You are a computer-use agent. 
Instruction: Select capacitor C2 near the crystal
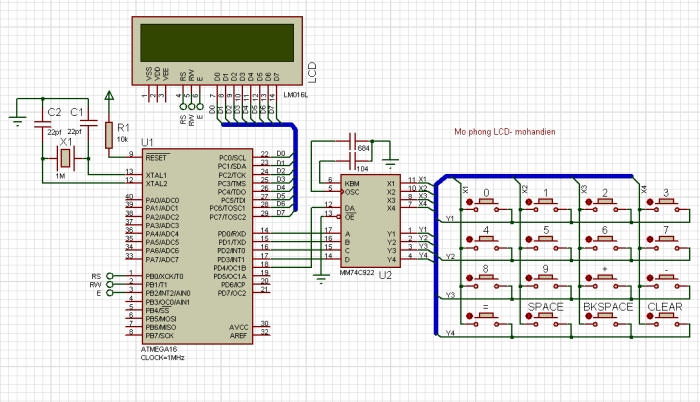[43, 126]
